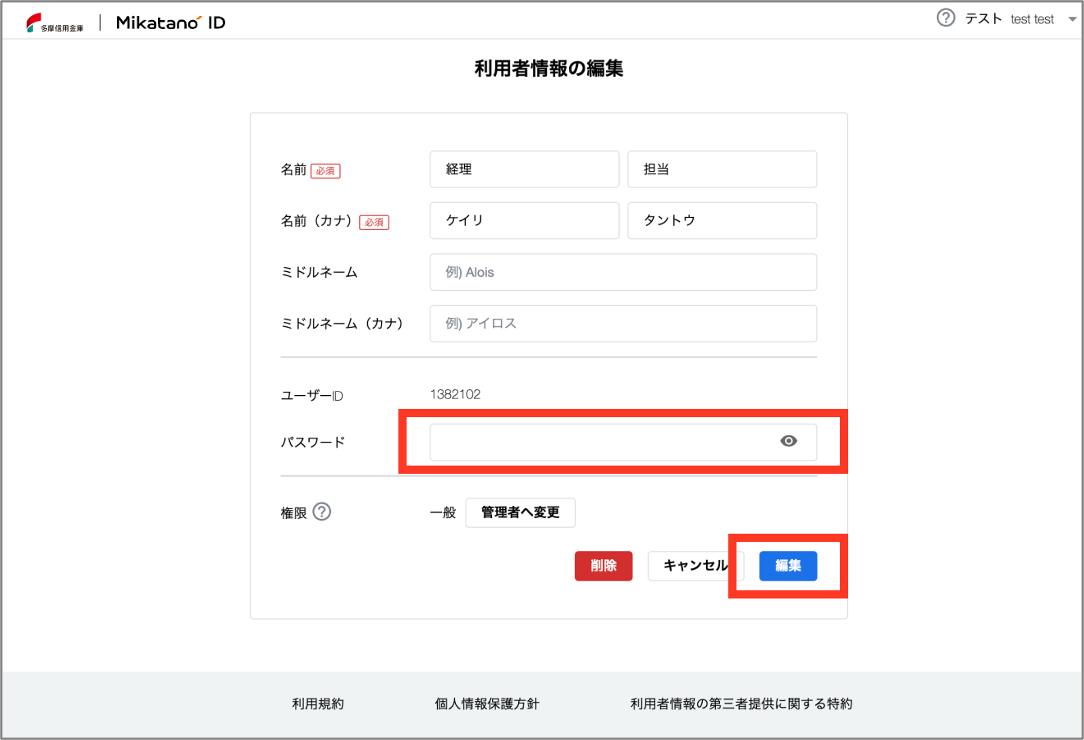This screenshot has height=740, width=1084.
Task: Click the キャンセル button
Action: coord(694,565)
